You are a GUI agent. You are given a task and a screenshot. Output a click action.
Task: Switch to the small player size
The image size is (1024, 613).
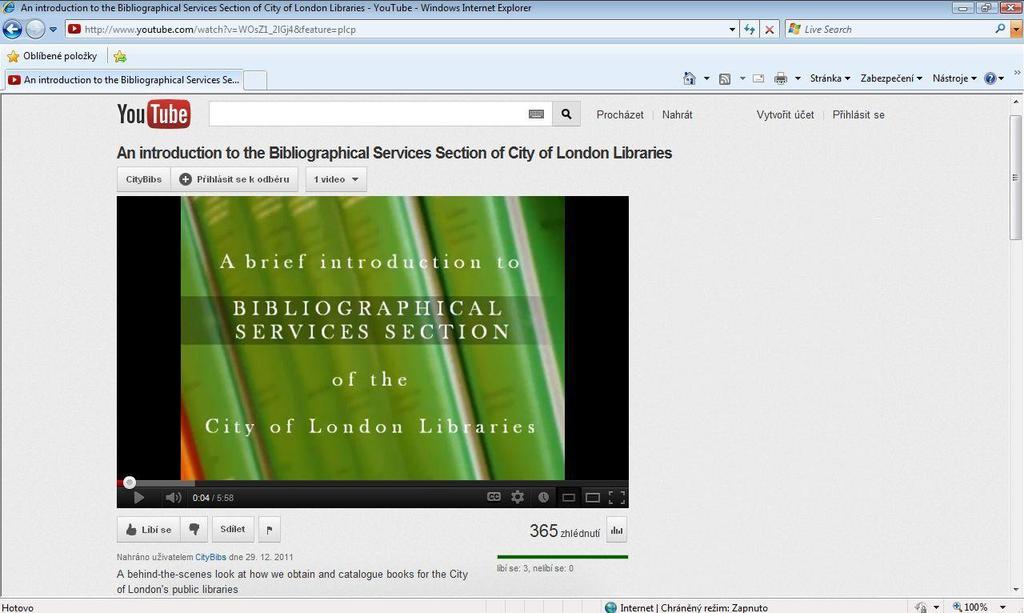[x=568, y=498]
